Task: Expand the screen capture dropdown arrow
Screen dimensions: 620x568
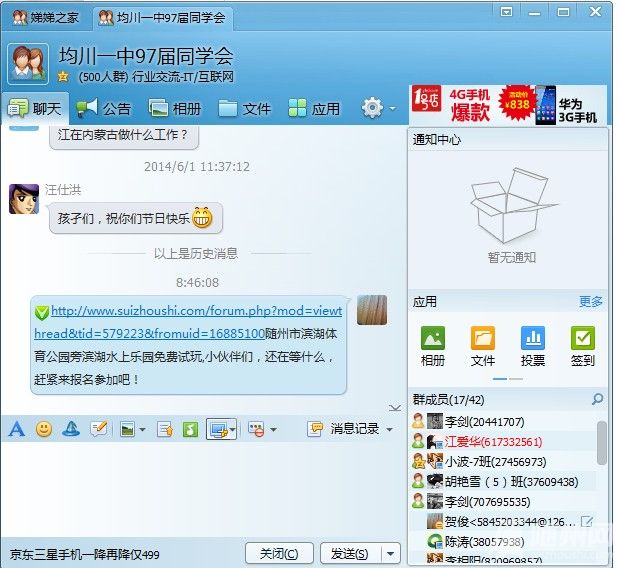Action: tap(232, 429)
